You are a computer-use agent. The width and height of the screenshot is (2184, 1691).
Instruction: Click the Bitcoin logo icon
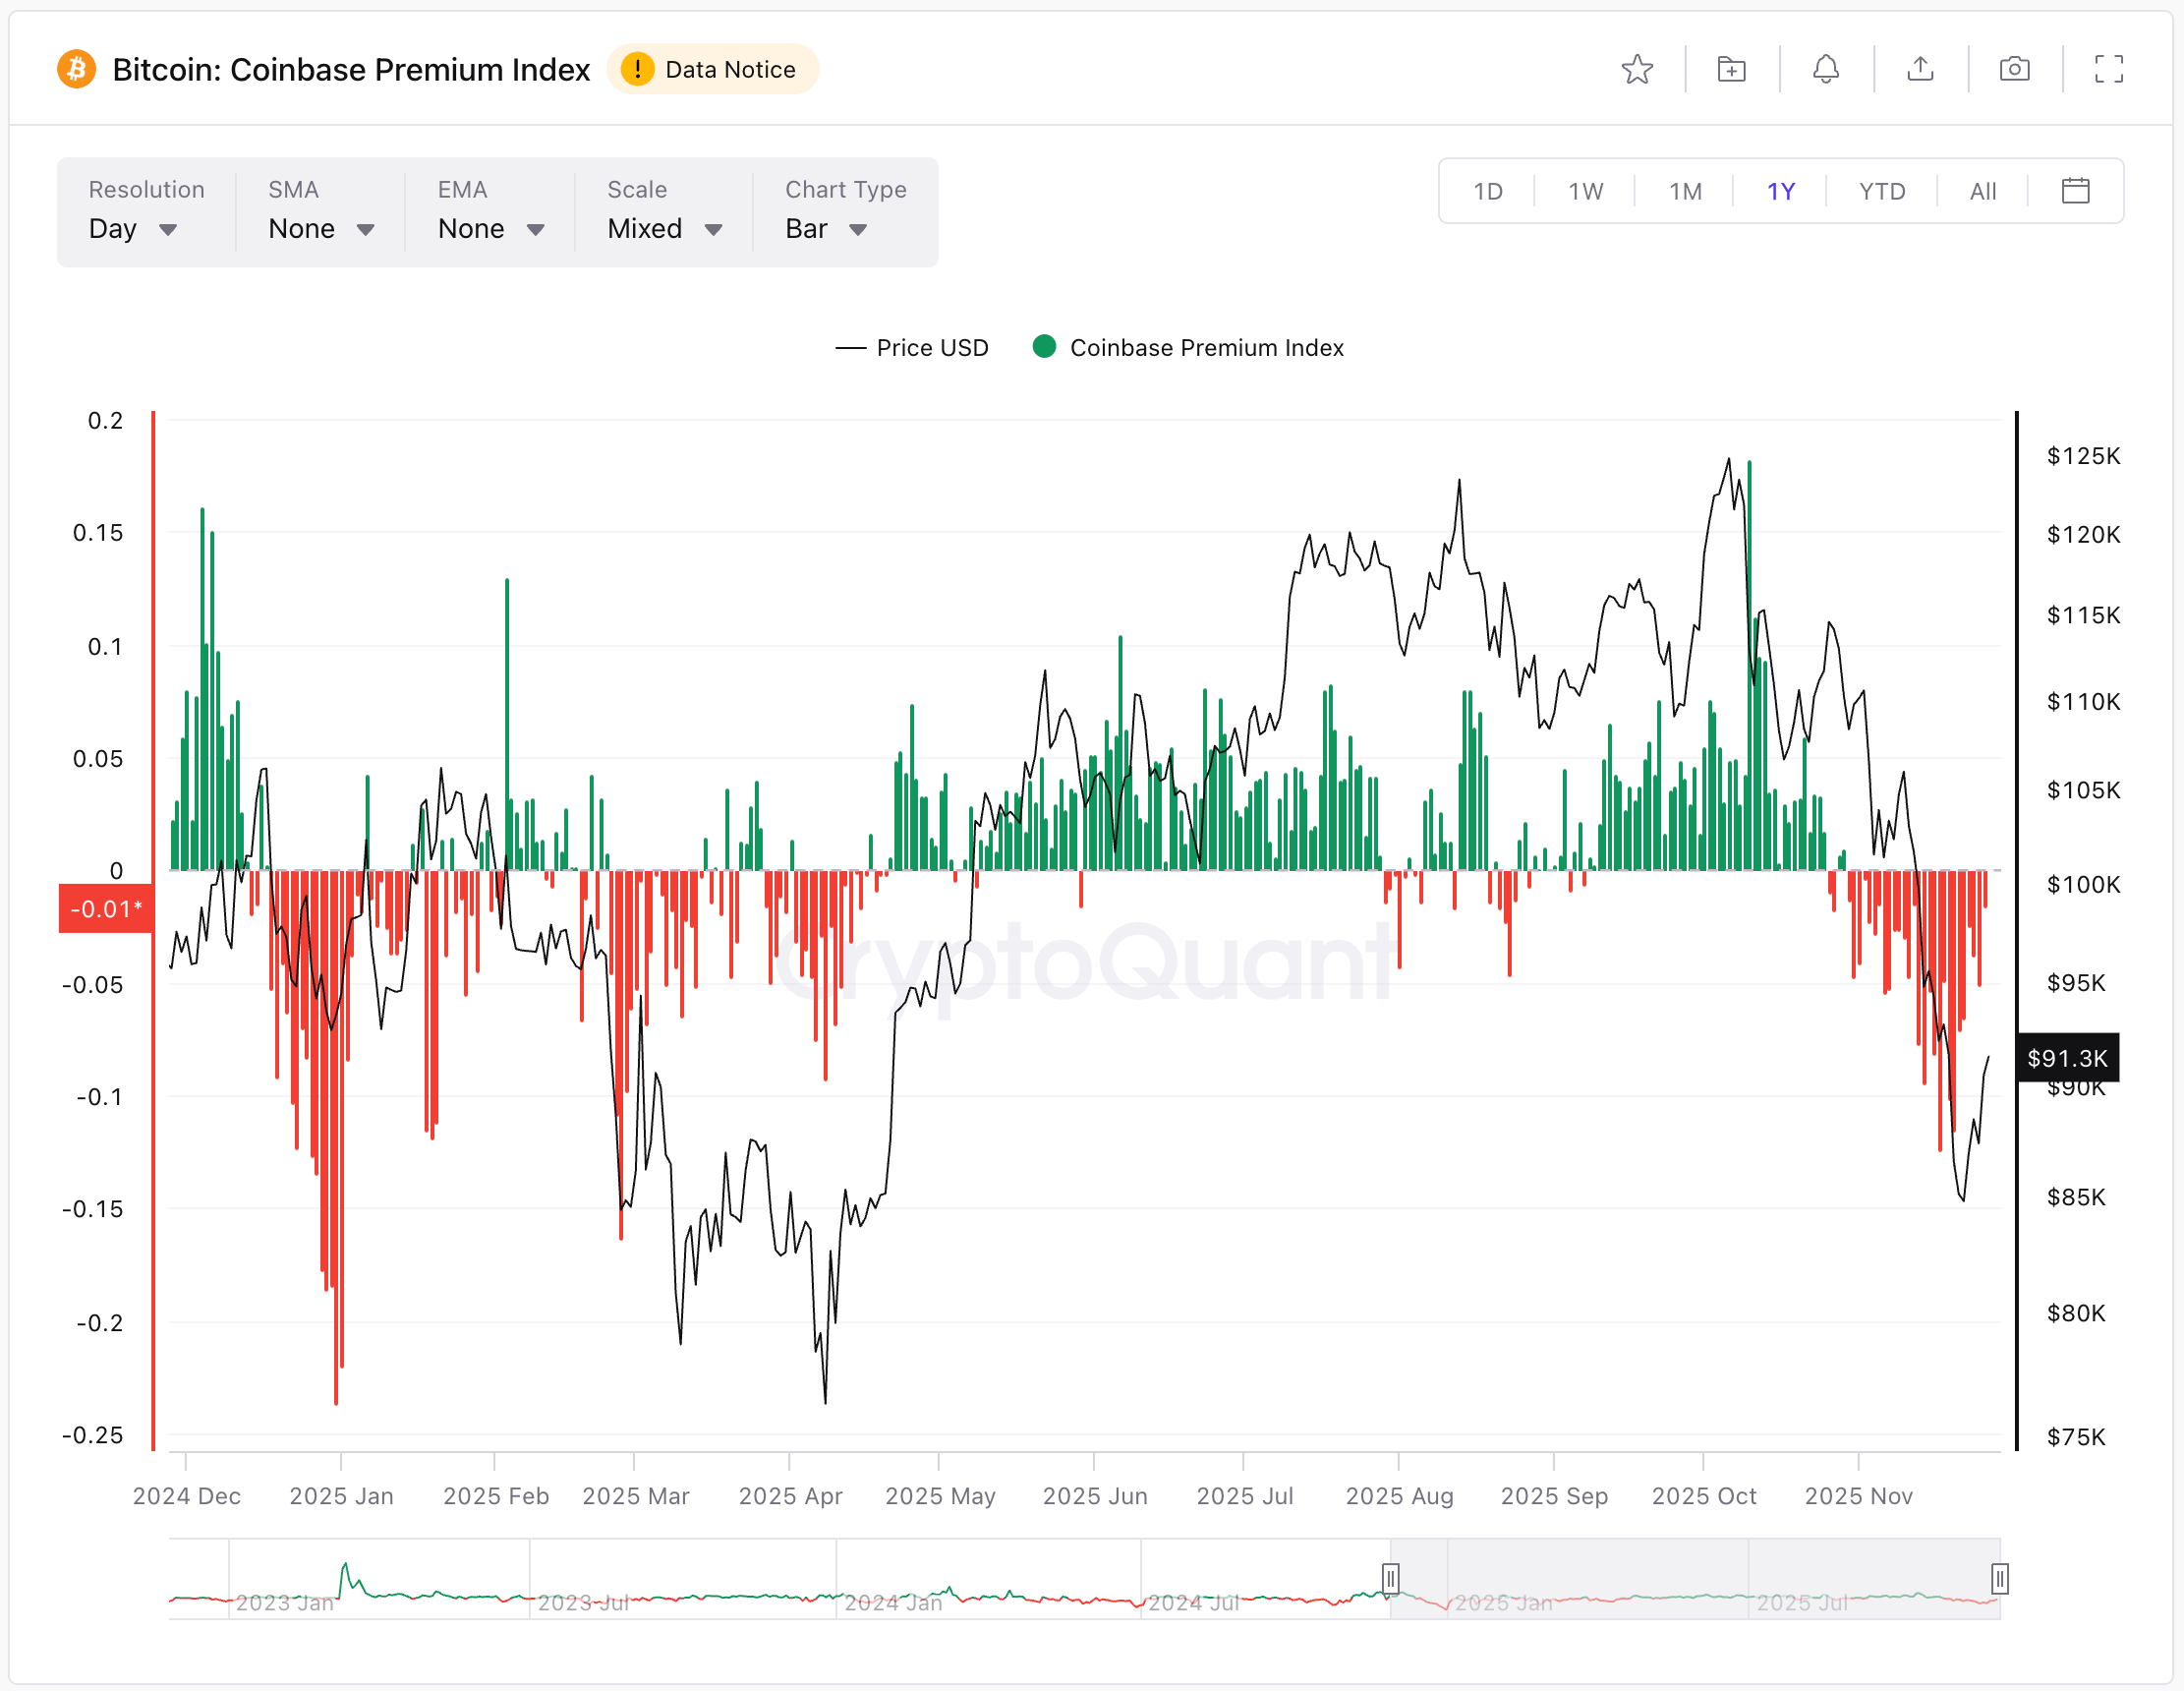(76, 69)
